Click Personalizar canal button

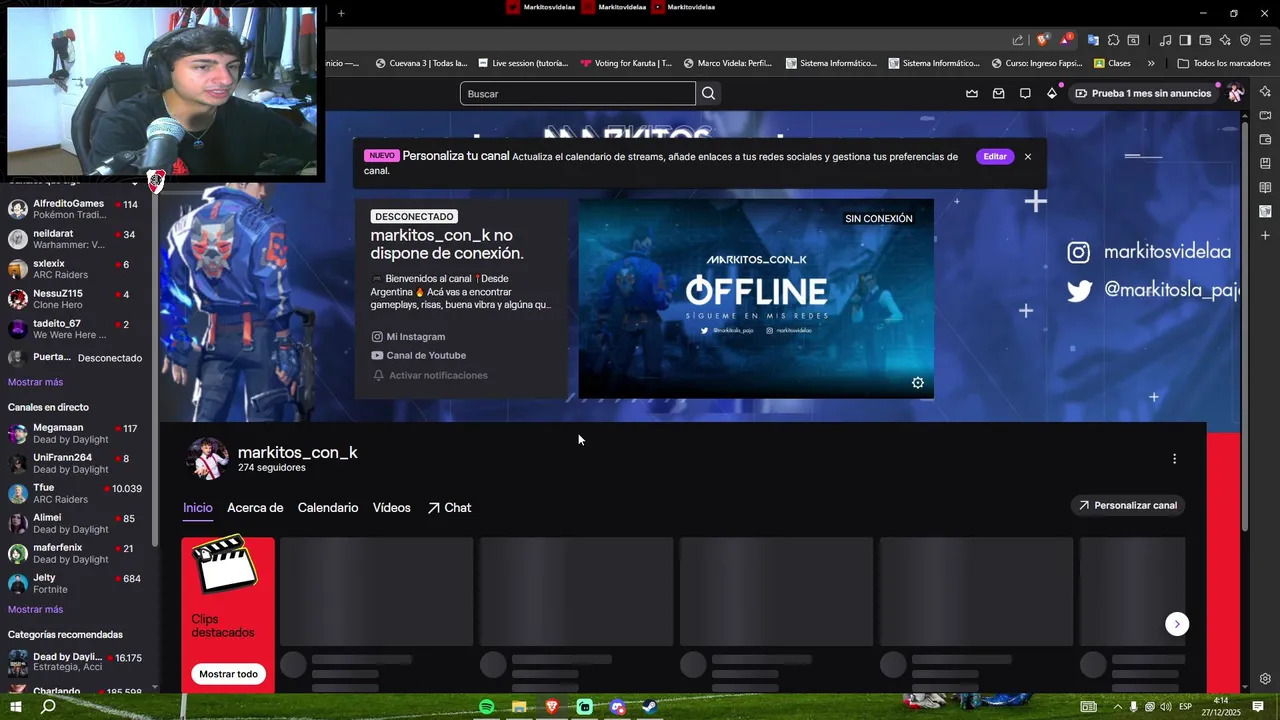click(x=1127, y=506)
